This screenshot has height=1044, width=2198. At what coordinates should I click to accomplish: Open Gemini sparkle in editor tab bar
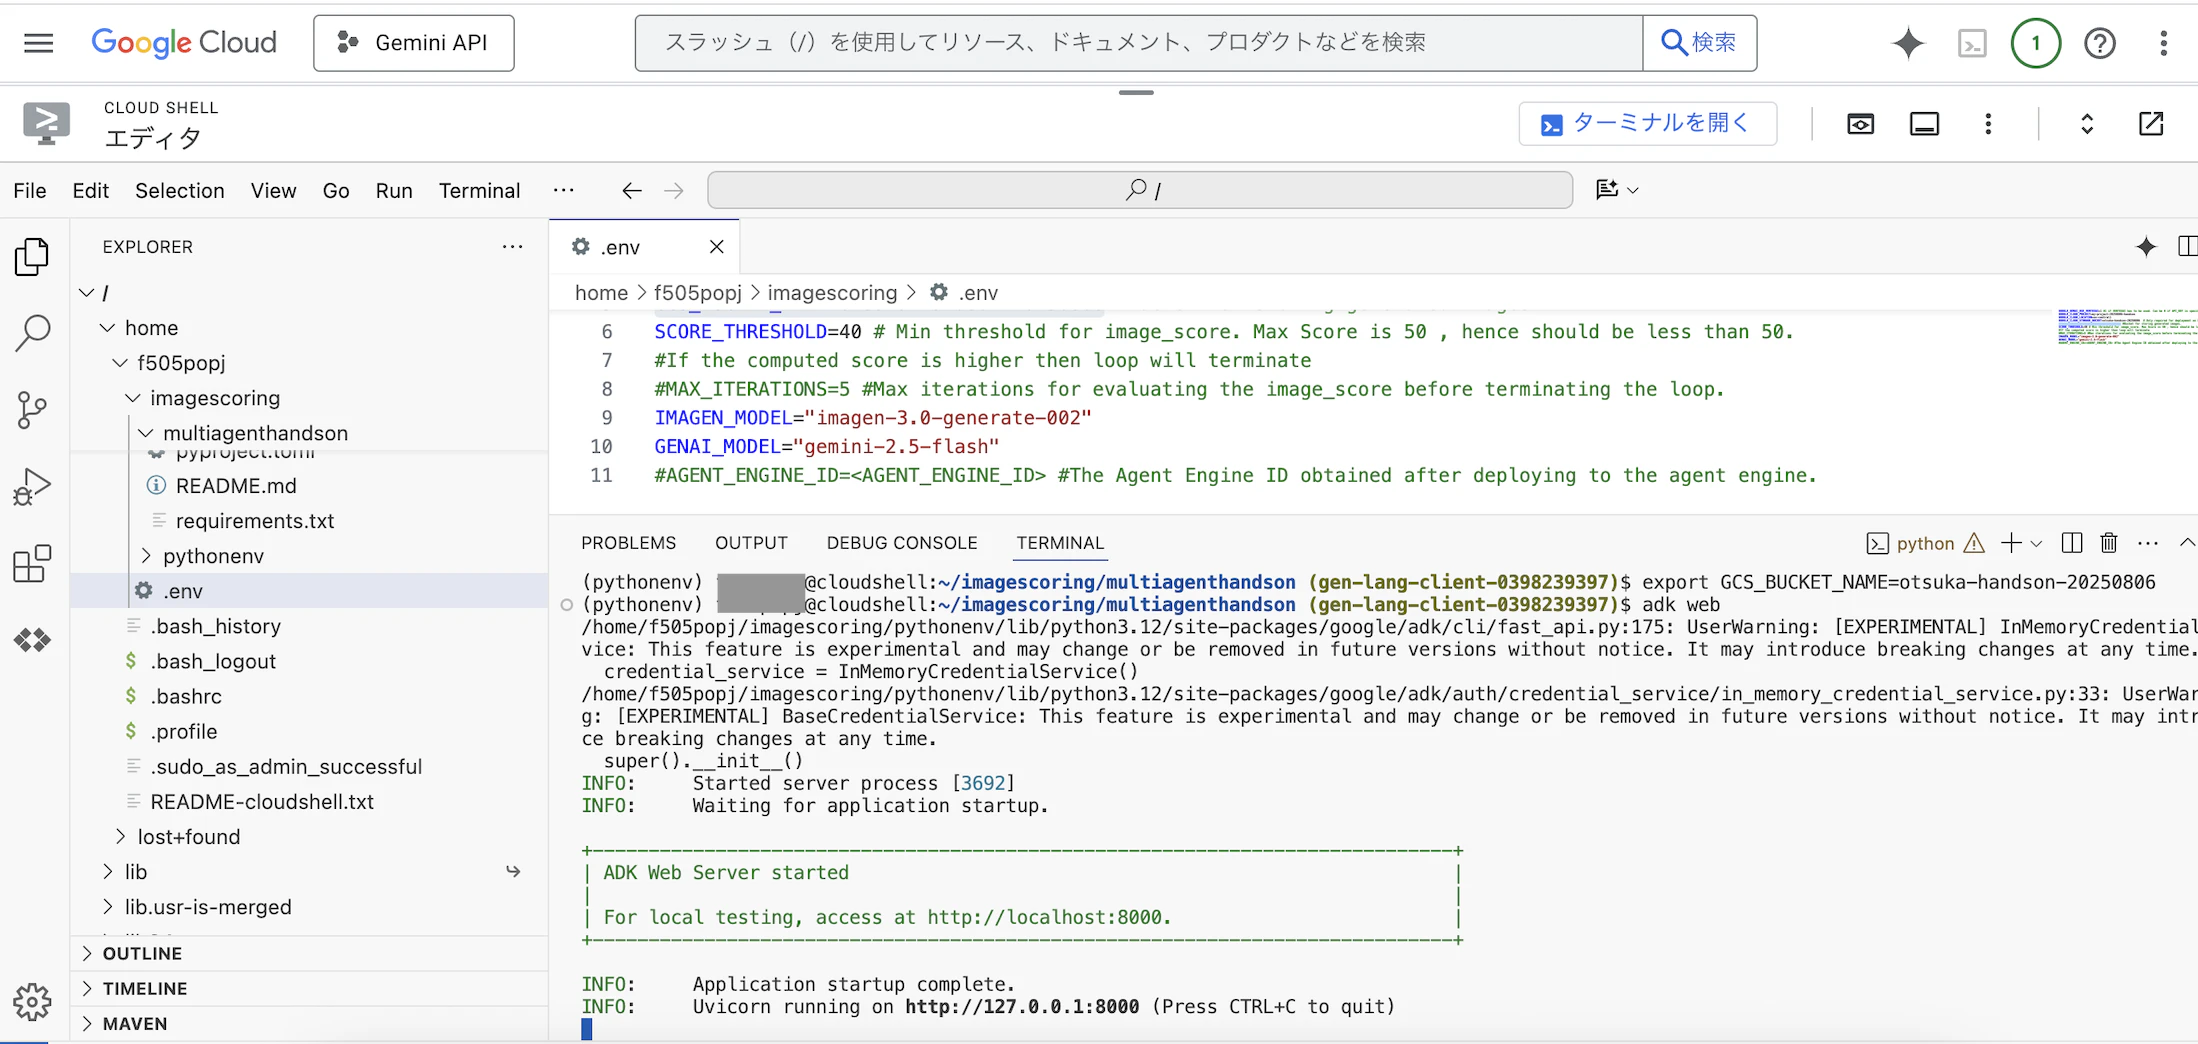(x=2146, y=247)
